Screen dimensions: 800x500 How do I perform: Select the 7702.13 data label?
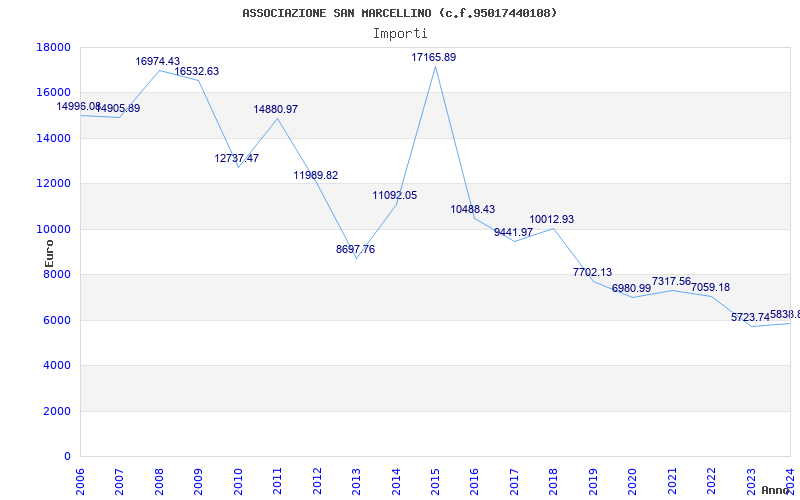tap(592, 272)
